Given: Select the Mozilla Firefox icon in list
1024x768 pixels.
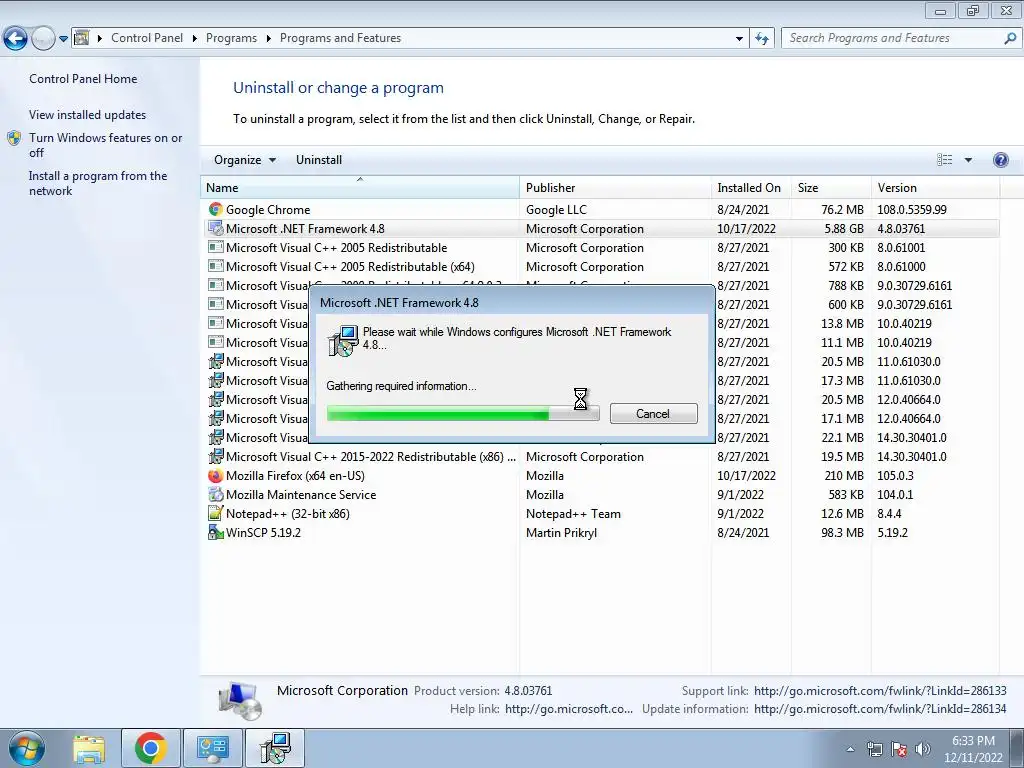Looking at the screenshot, I should coord(215,475).
